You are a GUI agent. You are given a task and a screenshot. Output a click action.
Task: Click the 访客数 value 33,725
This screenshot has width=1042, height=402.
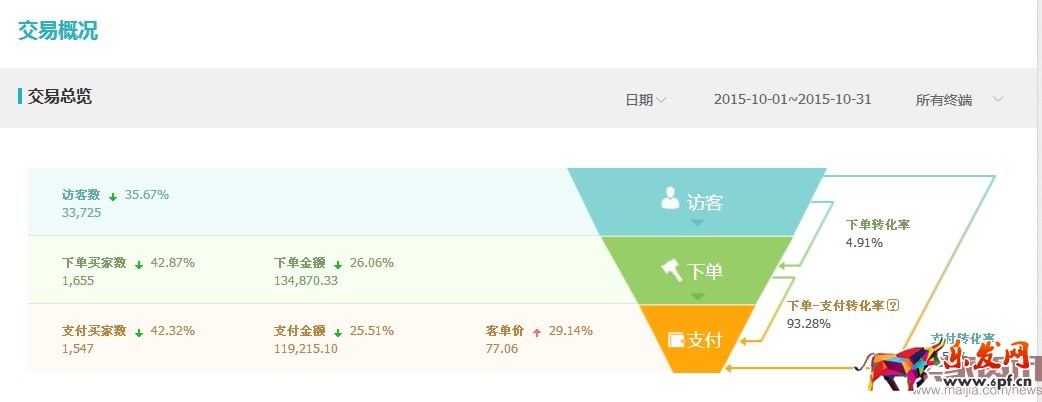[x=81, y=212]
